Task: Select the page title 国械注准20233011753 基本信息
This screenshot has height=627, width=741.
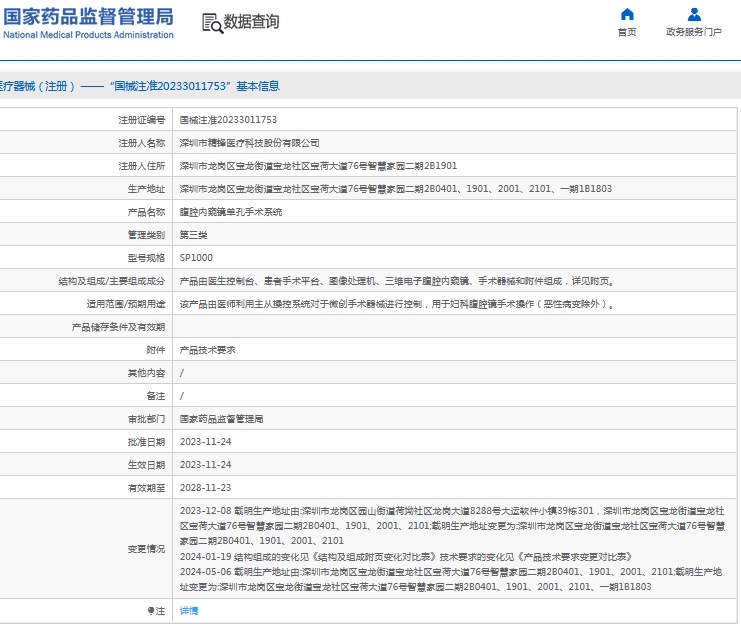Action: click(x=195, y=86)
